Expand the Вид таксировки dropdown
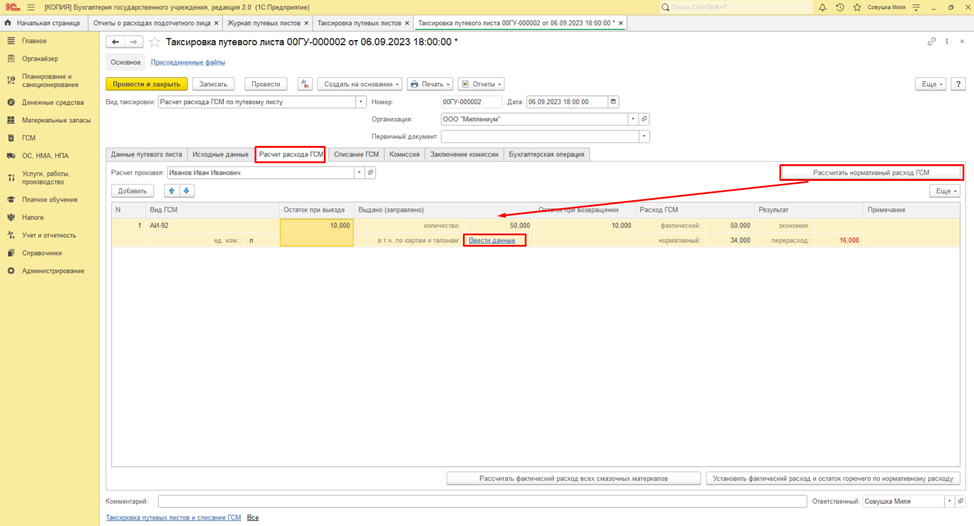Screen dimensions: 974x526 [x=360, y=102]
